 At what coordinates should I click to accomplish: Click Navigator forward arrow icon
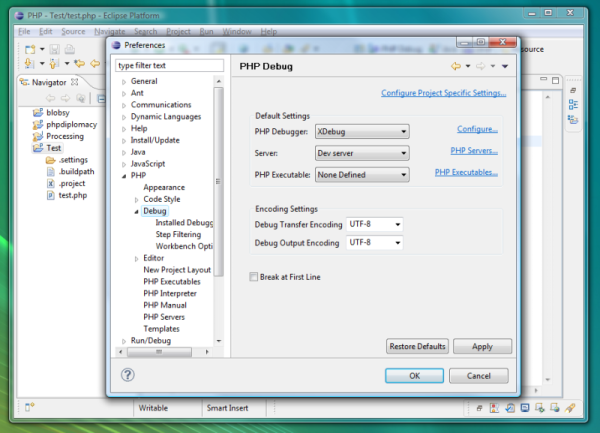pos(66,98)
